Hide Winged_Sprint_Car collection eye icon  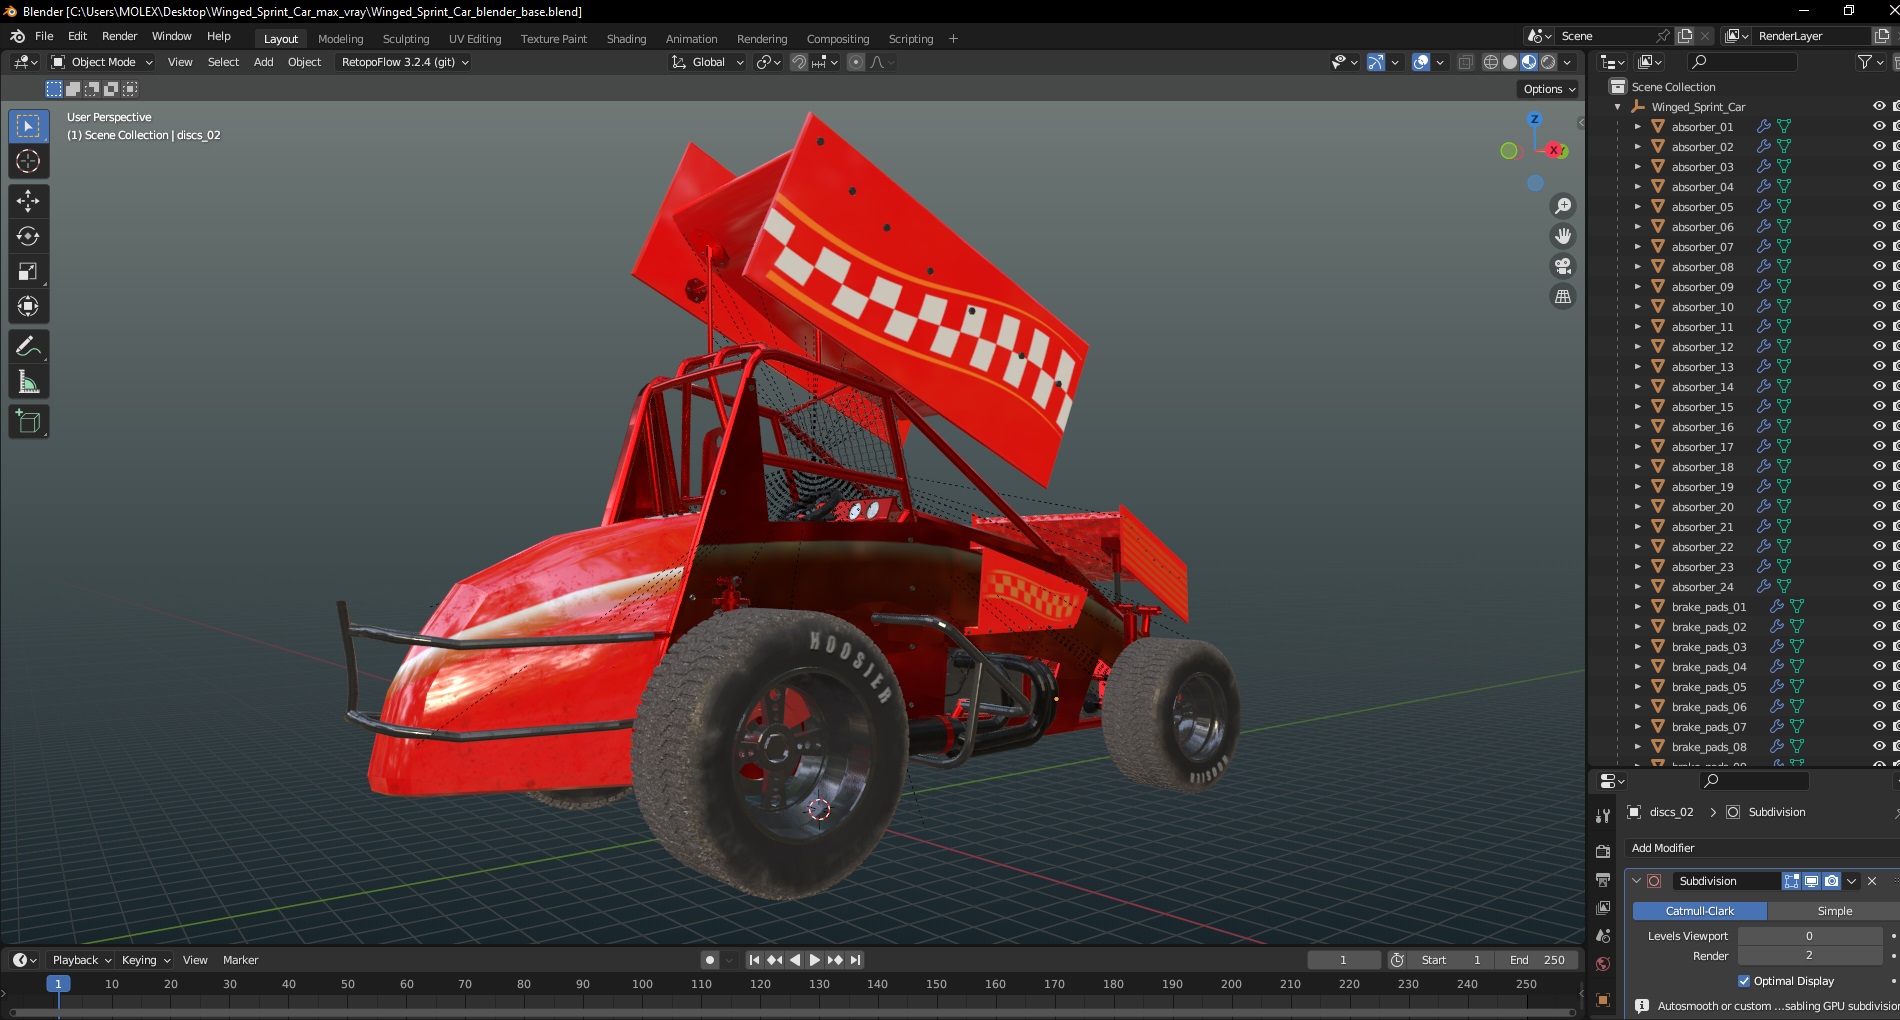1879,106
